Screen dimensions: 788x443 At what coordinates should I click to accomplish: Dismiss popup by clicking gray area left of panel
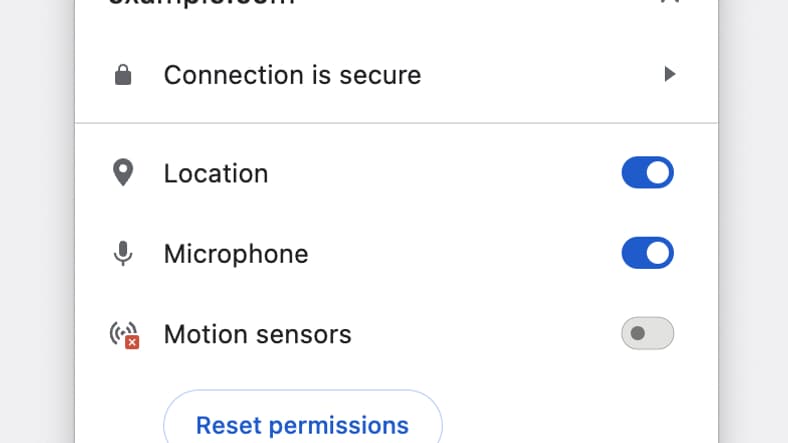pos(35,221)
